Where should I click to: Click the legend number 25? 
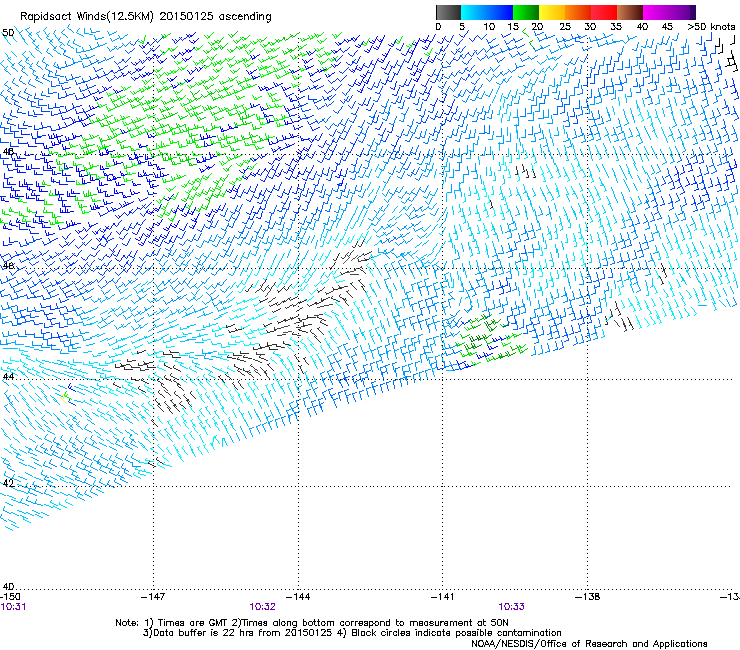pyautogui.click(x=565, y=27)
